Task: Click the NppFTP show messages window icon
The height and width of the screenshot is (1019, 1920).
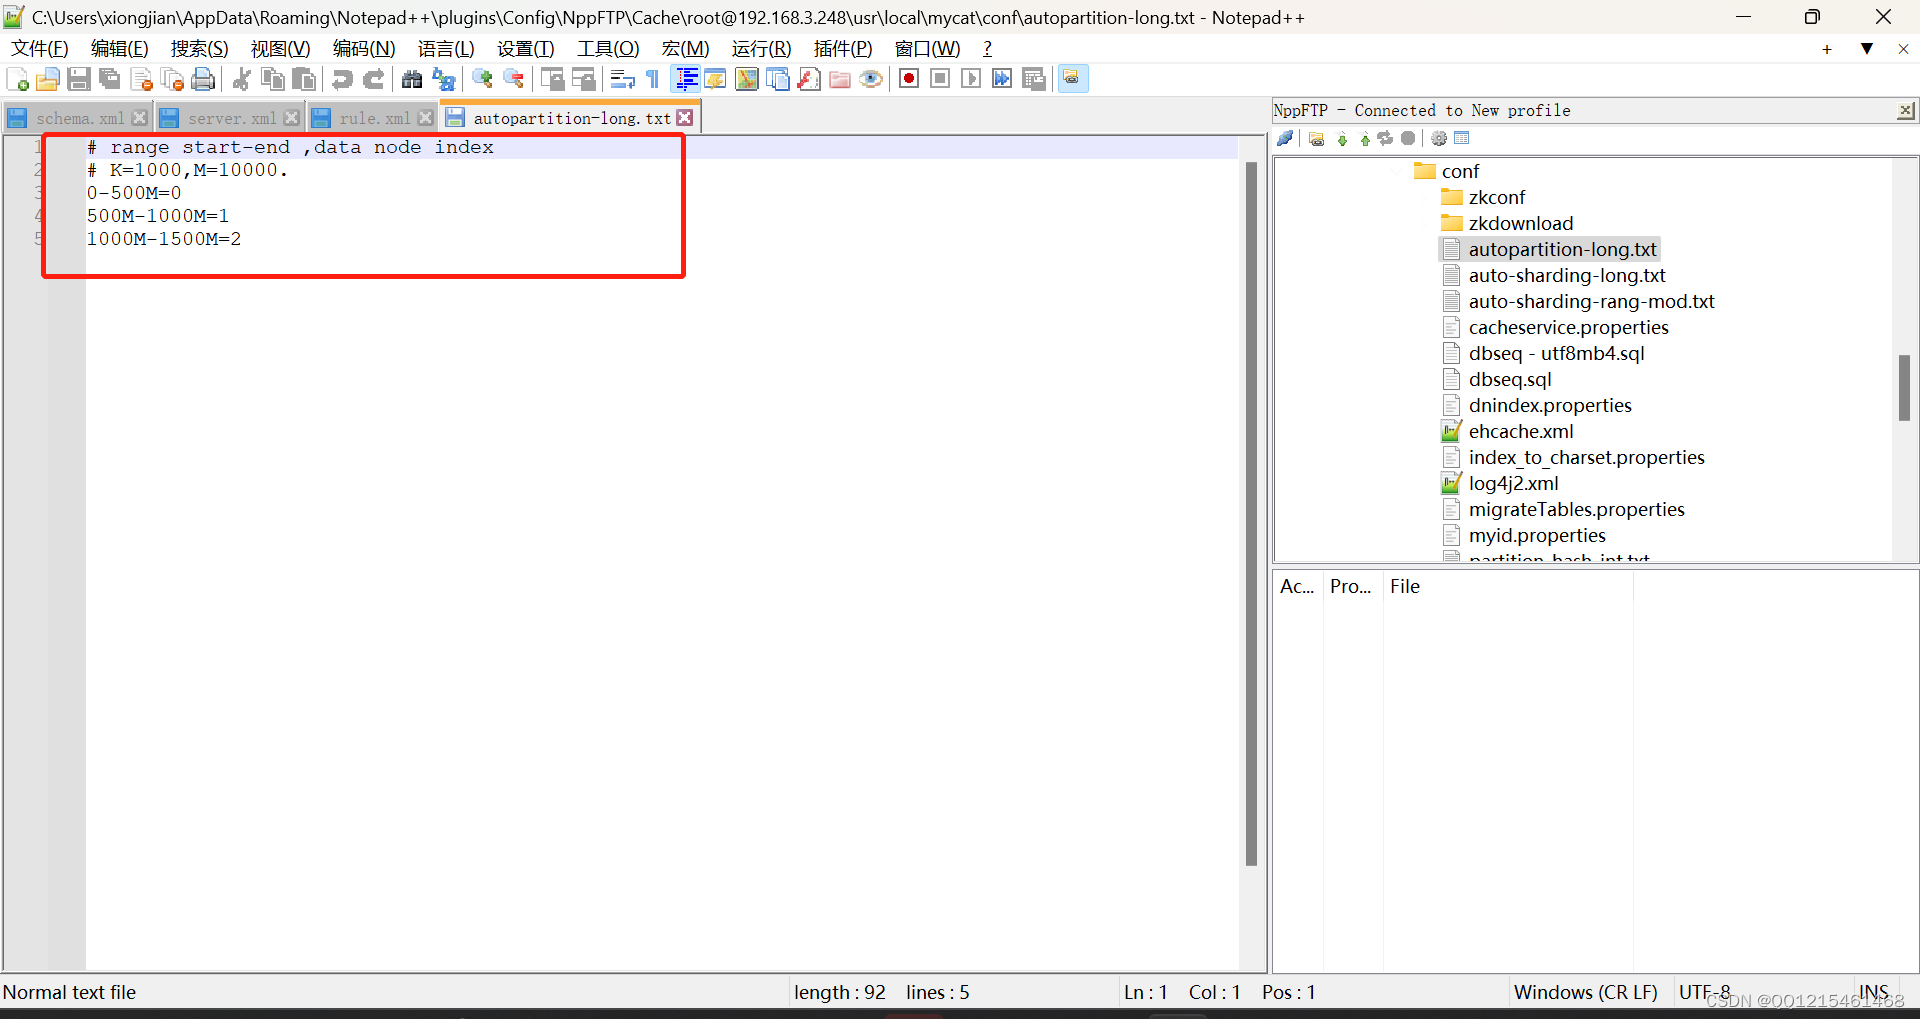Action: click(x=1462, y=139)
